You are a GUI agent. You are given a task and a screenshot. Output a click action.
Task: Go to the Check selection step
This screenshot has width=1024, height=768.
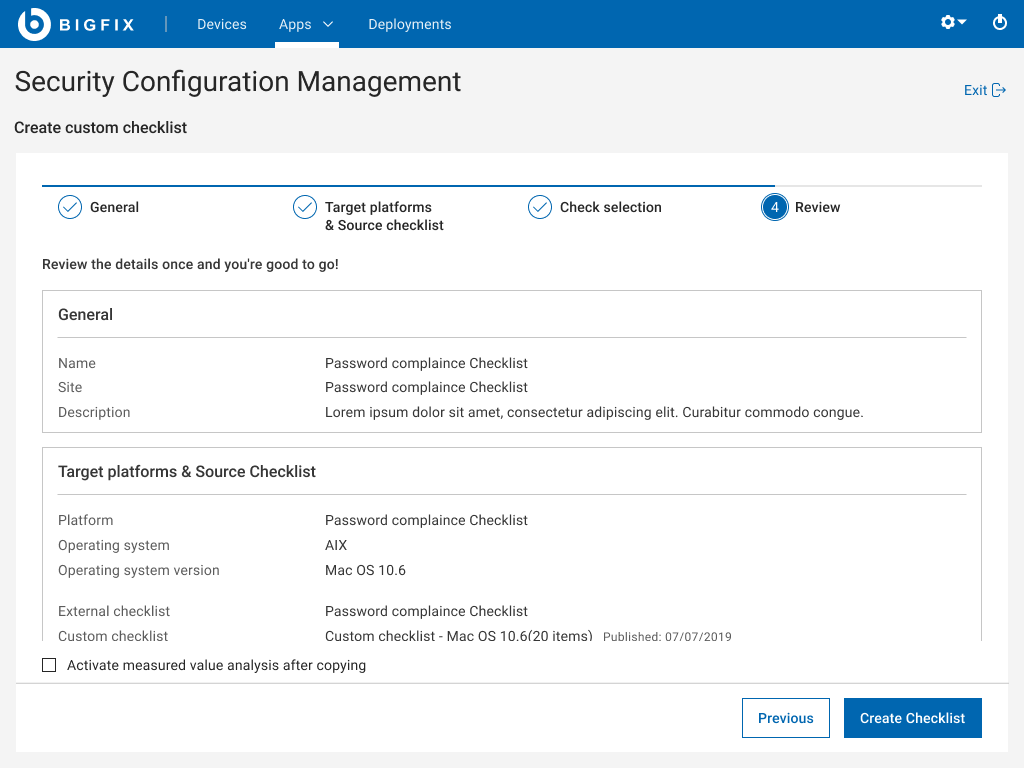pyautogui.click(x=611, y=207)
